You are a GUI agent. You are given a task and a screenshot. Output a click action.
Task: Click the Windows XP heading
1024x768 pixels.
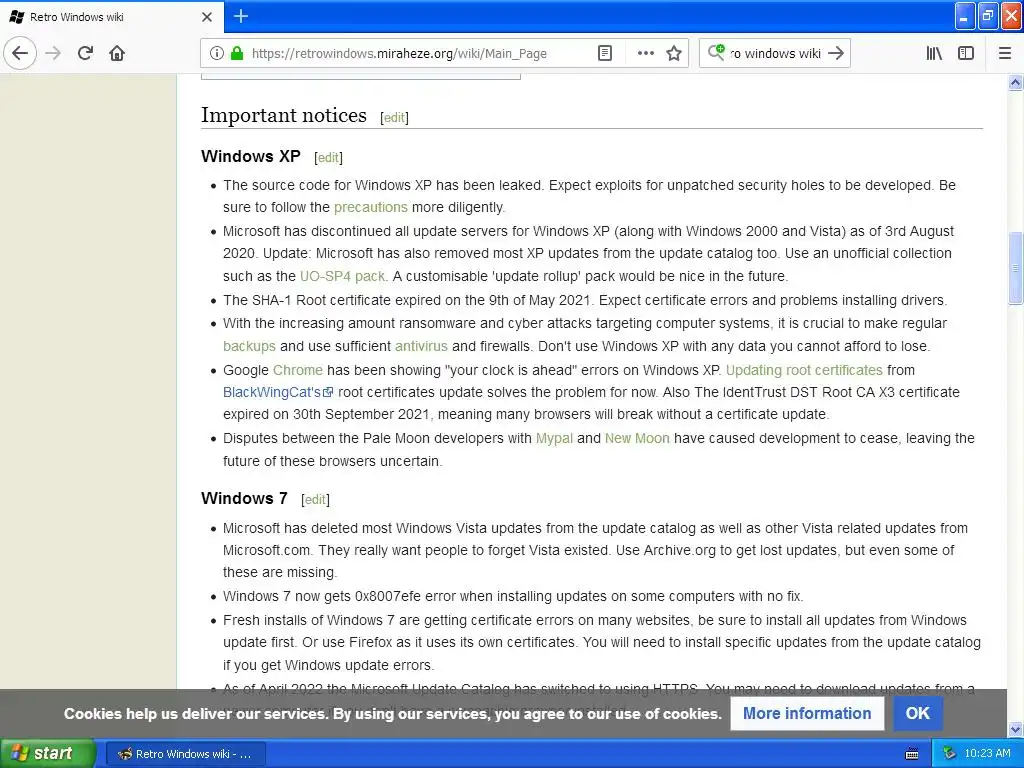[x=251, y=157]
